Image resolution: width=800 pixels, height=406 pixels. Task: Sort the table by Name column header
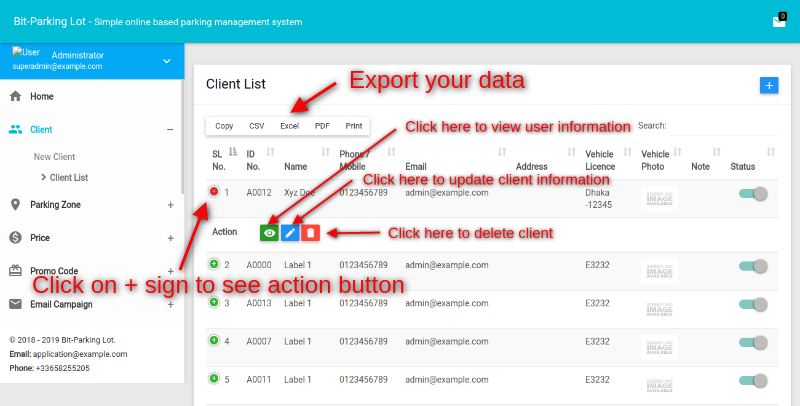coord(295,167)
